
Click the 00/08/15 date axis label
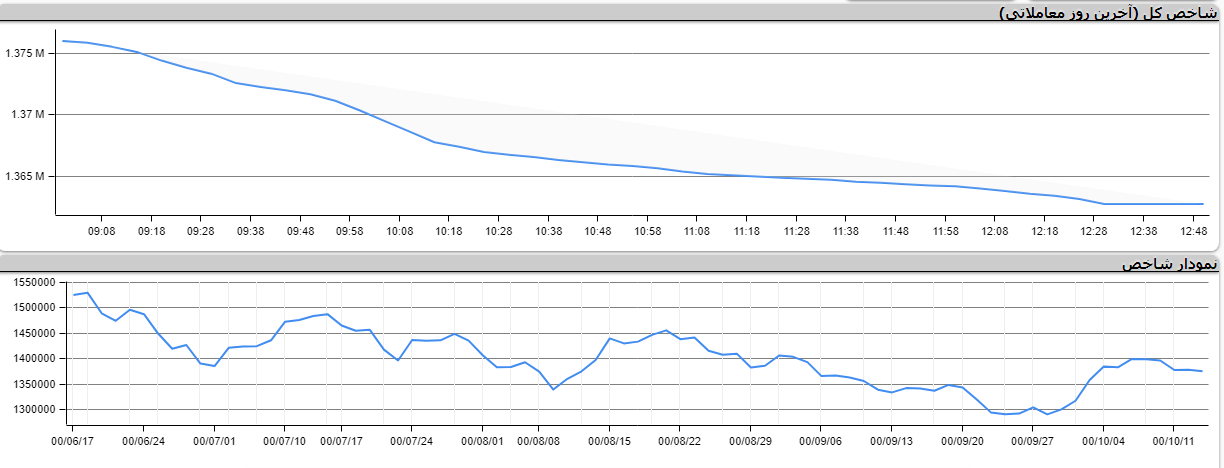pos(609,440)
